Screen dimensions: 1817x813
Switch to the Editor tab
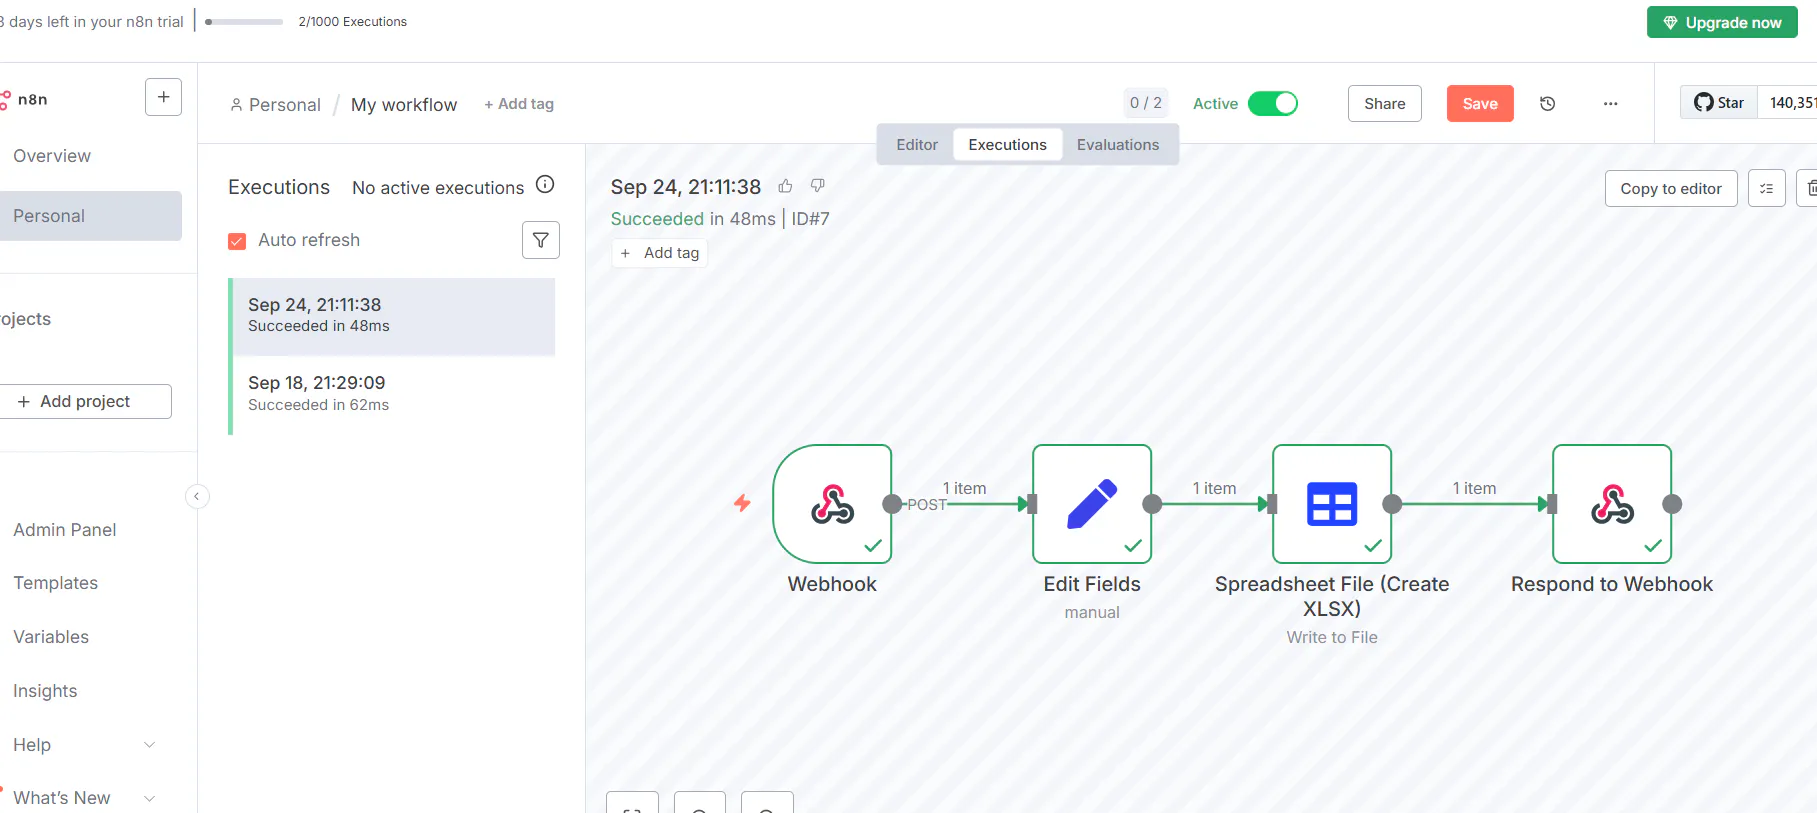tap(917, 145)
